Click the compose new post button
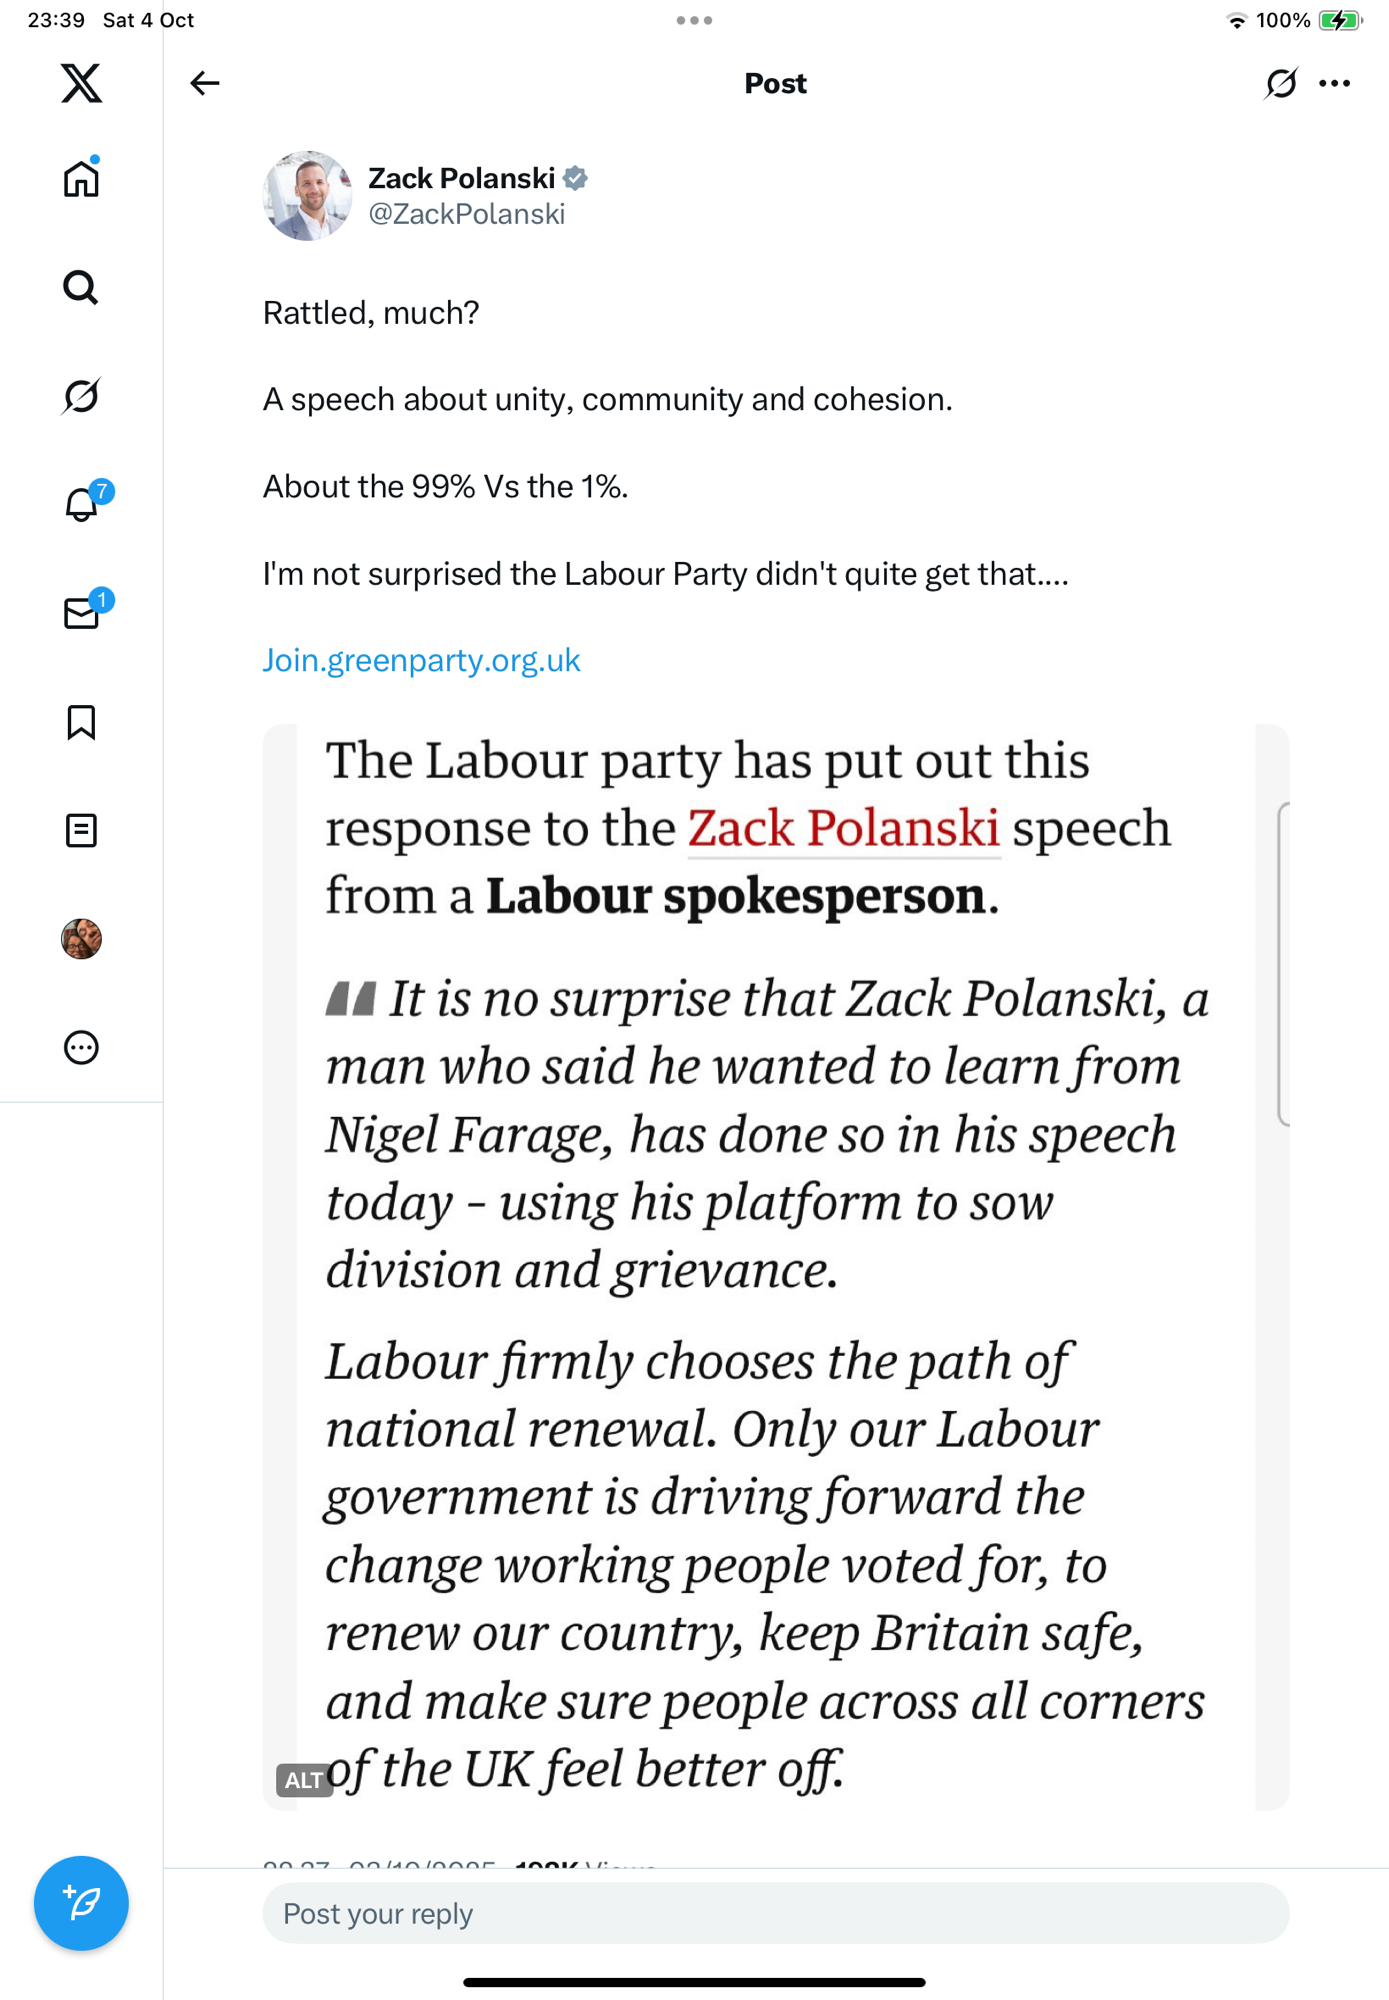Image resolution: width=1389 pixels, height=2000 pixels. click(81, 1902)
